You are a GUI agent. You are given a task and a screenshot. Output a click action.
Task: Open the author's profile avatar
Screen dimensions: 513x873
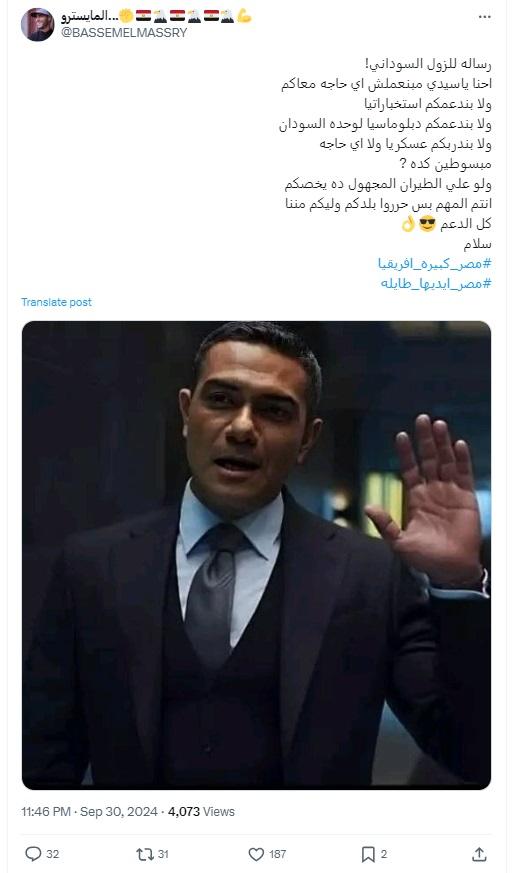[37, 24]
